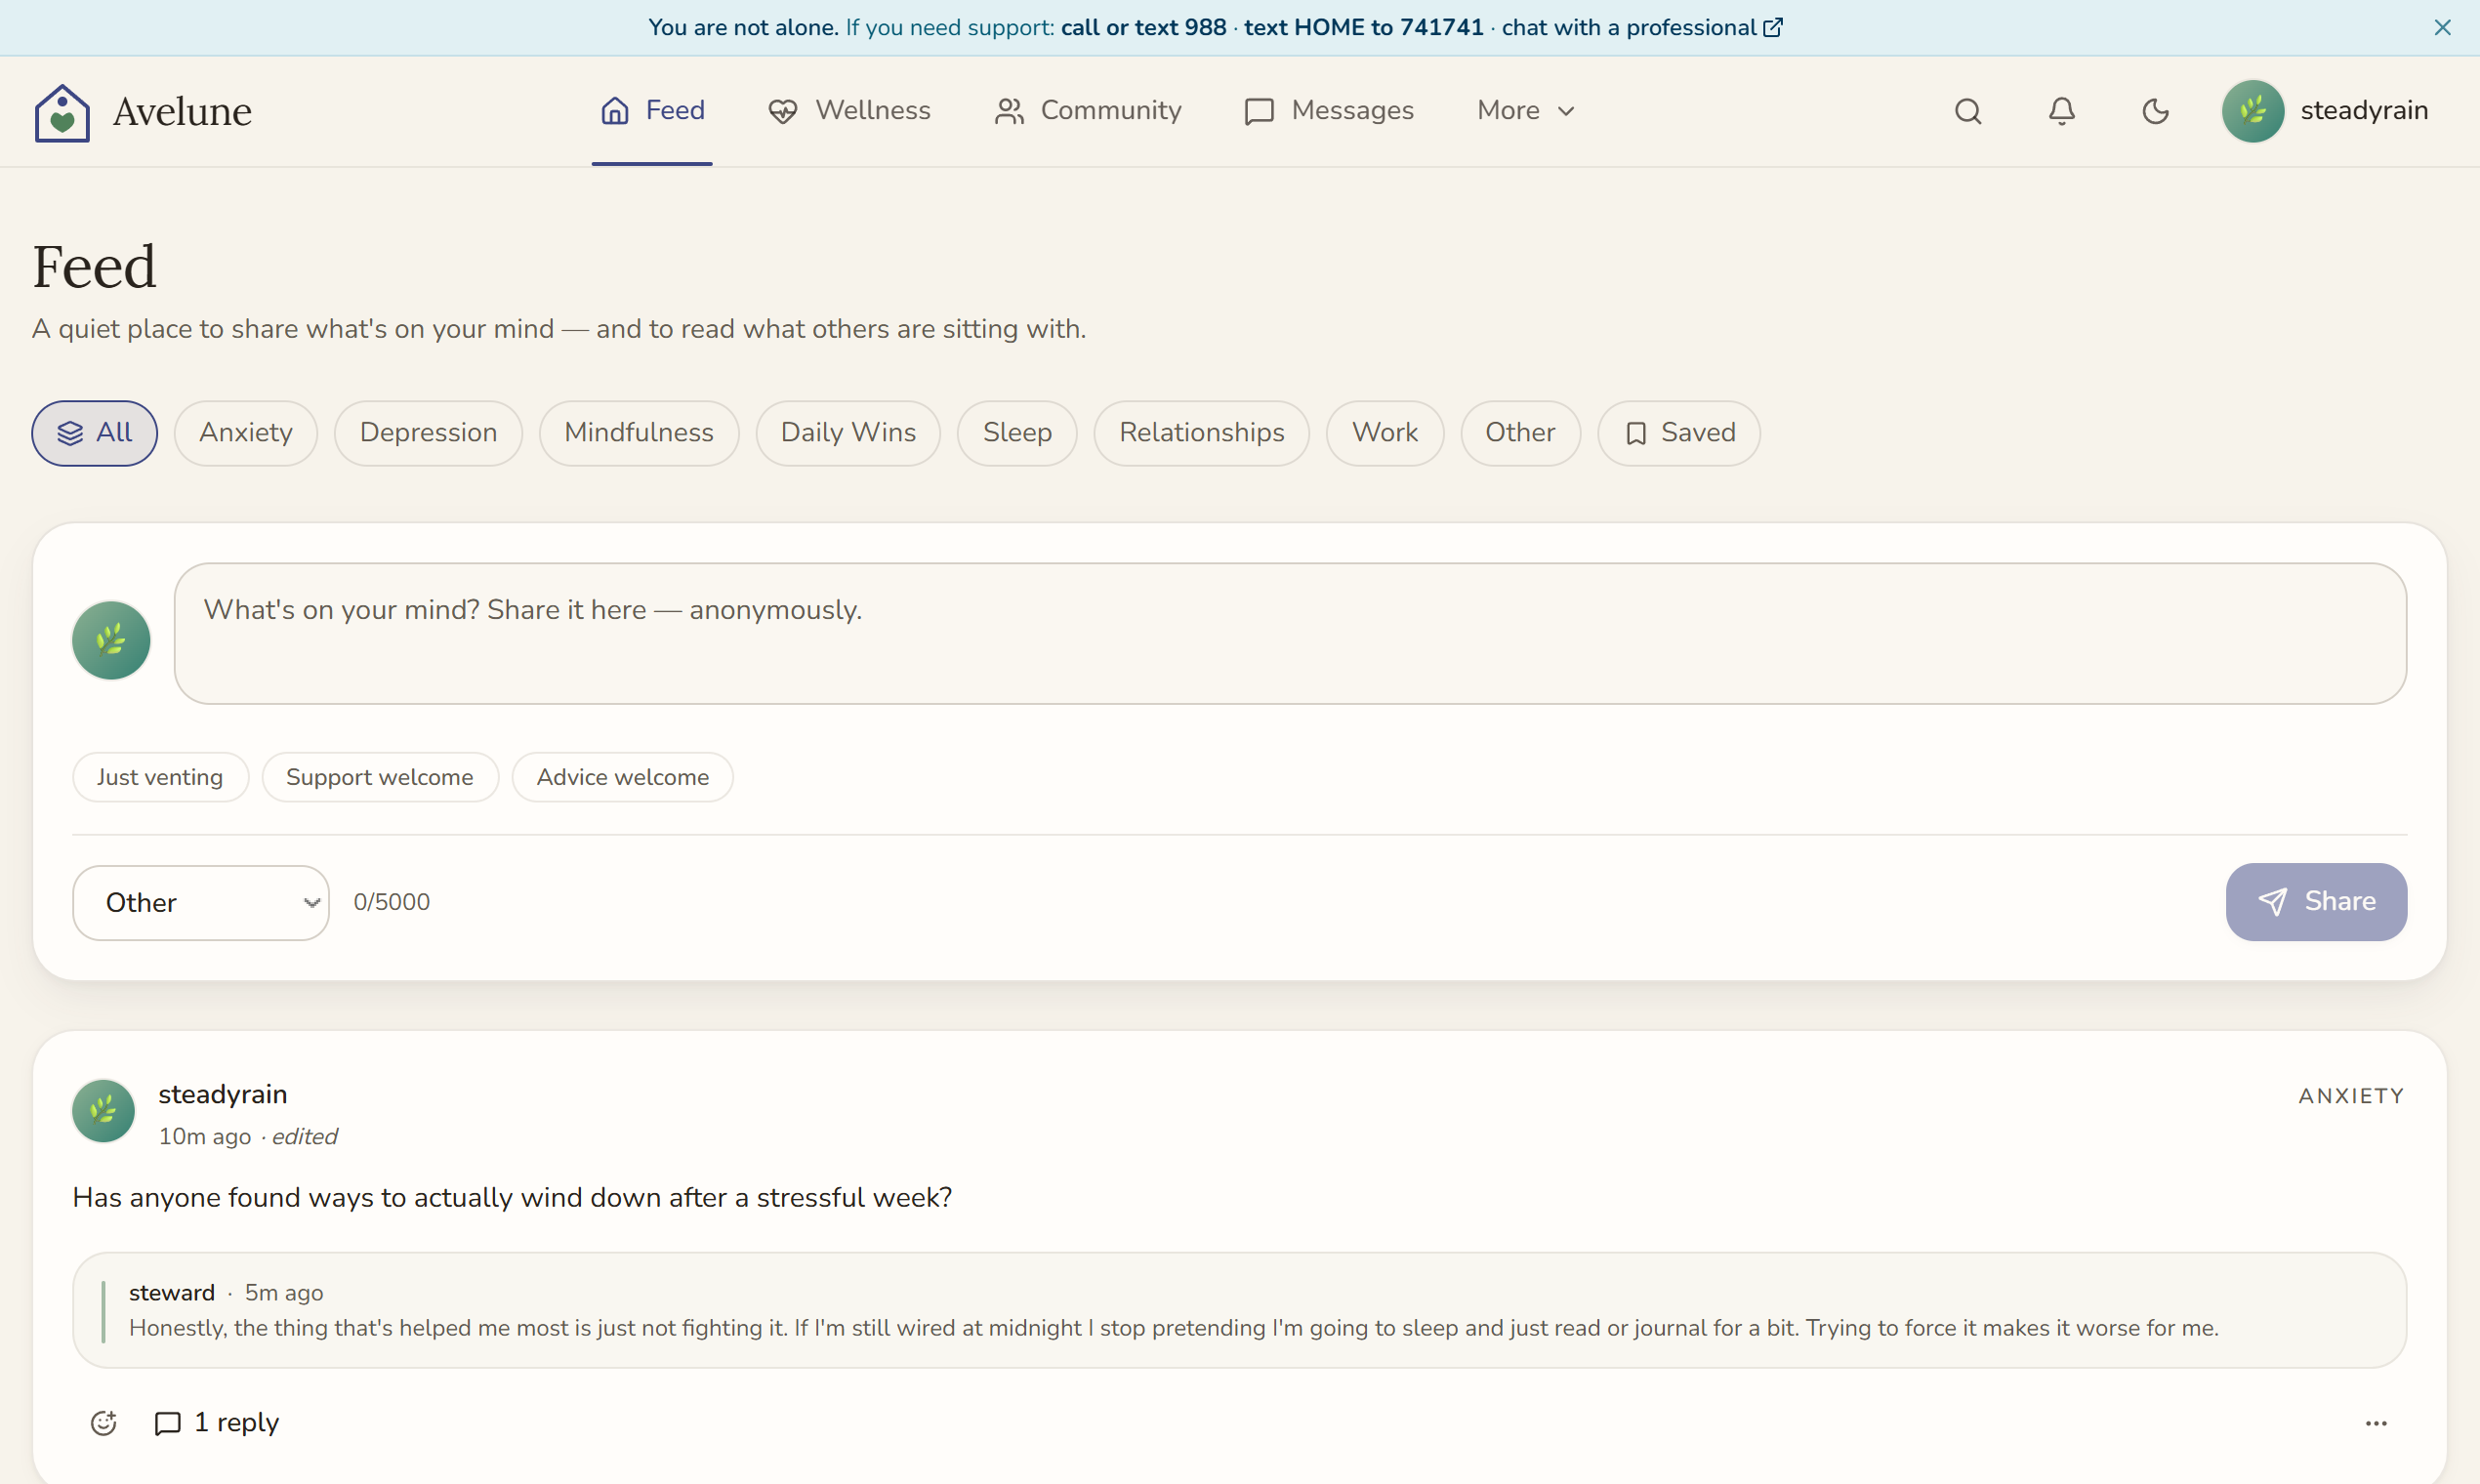2480x1484 pixels.
Task: Click composer avatar beside the textbox
Action: [x=111, y=640]
